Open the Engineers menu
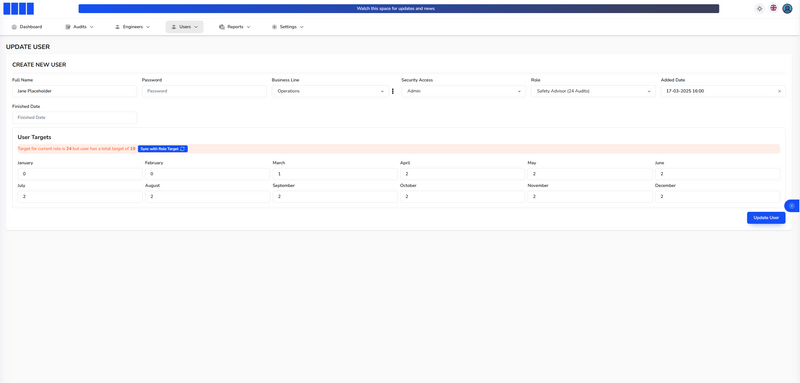Screen dimensions: 800x383 (132, 27)
